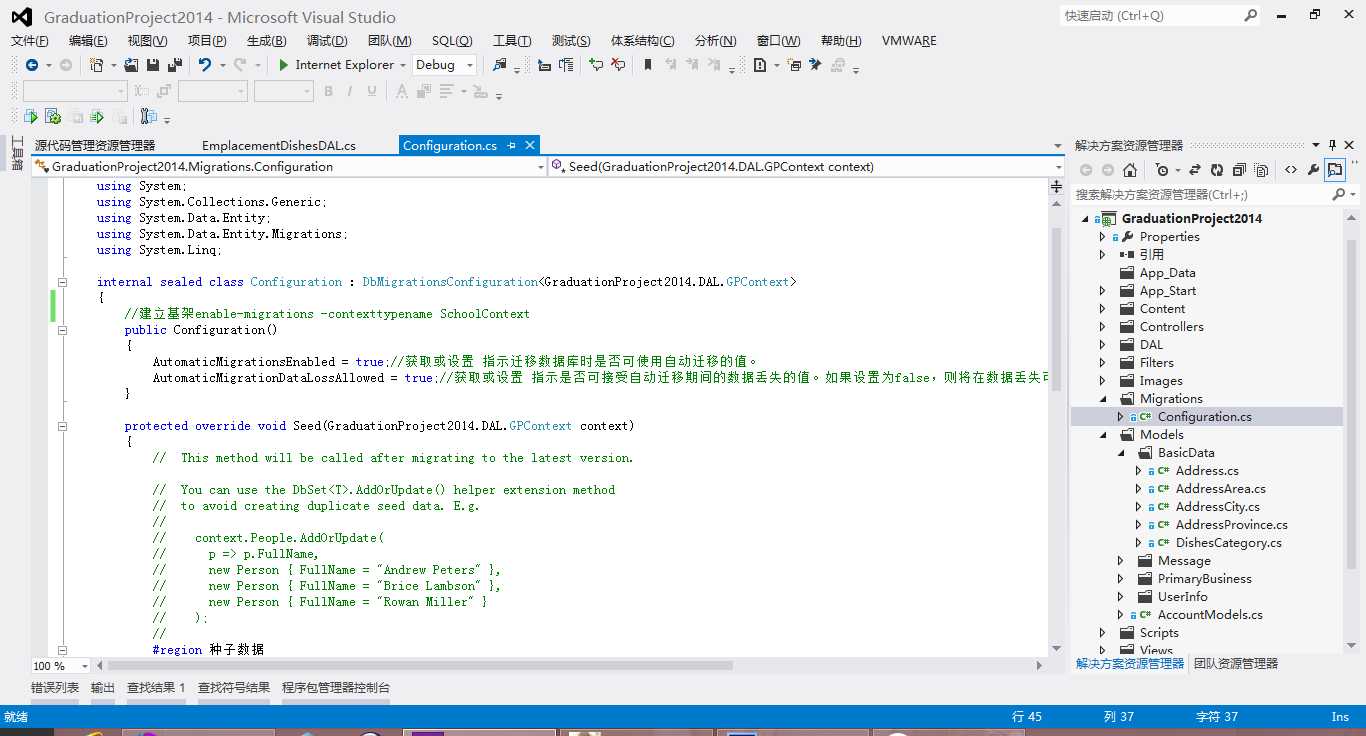Open the 100 % zoom dropdown
This screenshot has height=736, width=1366.
pyautogui.click(x=84, y=666)
